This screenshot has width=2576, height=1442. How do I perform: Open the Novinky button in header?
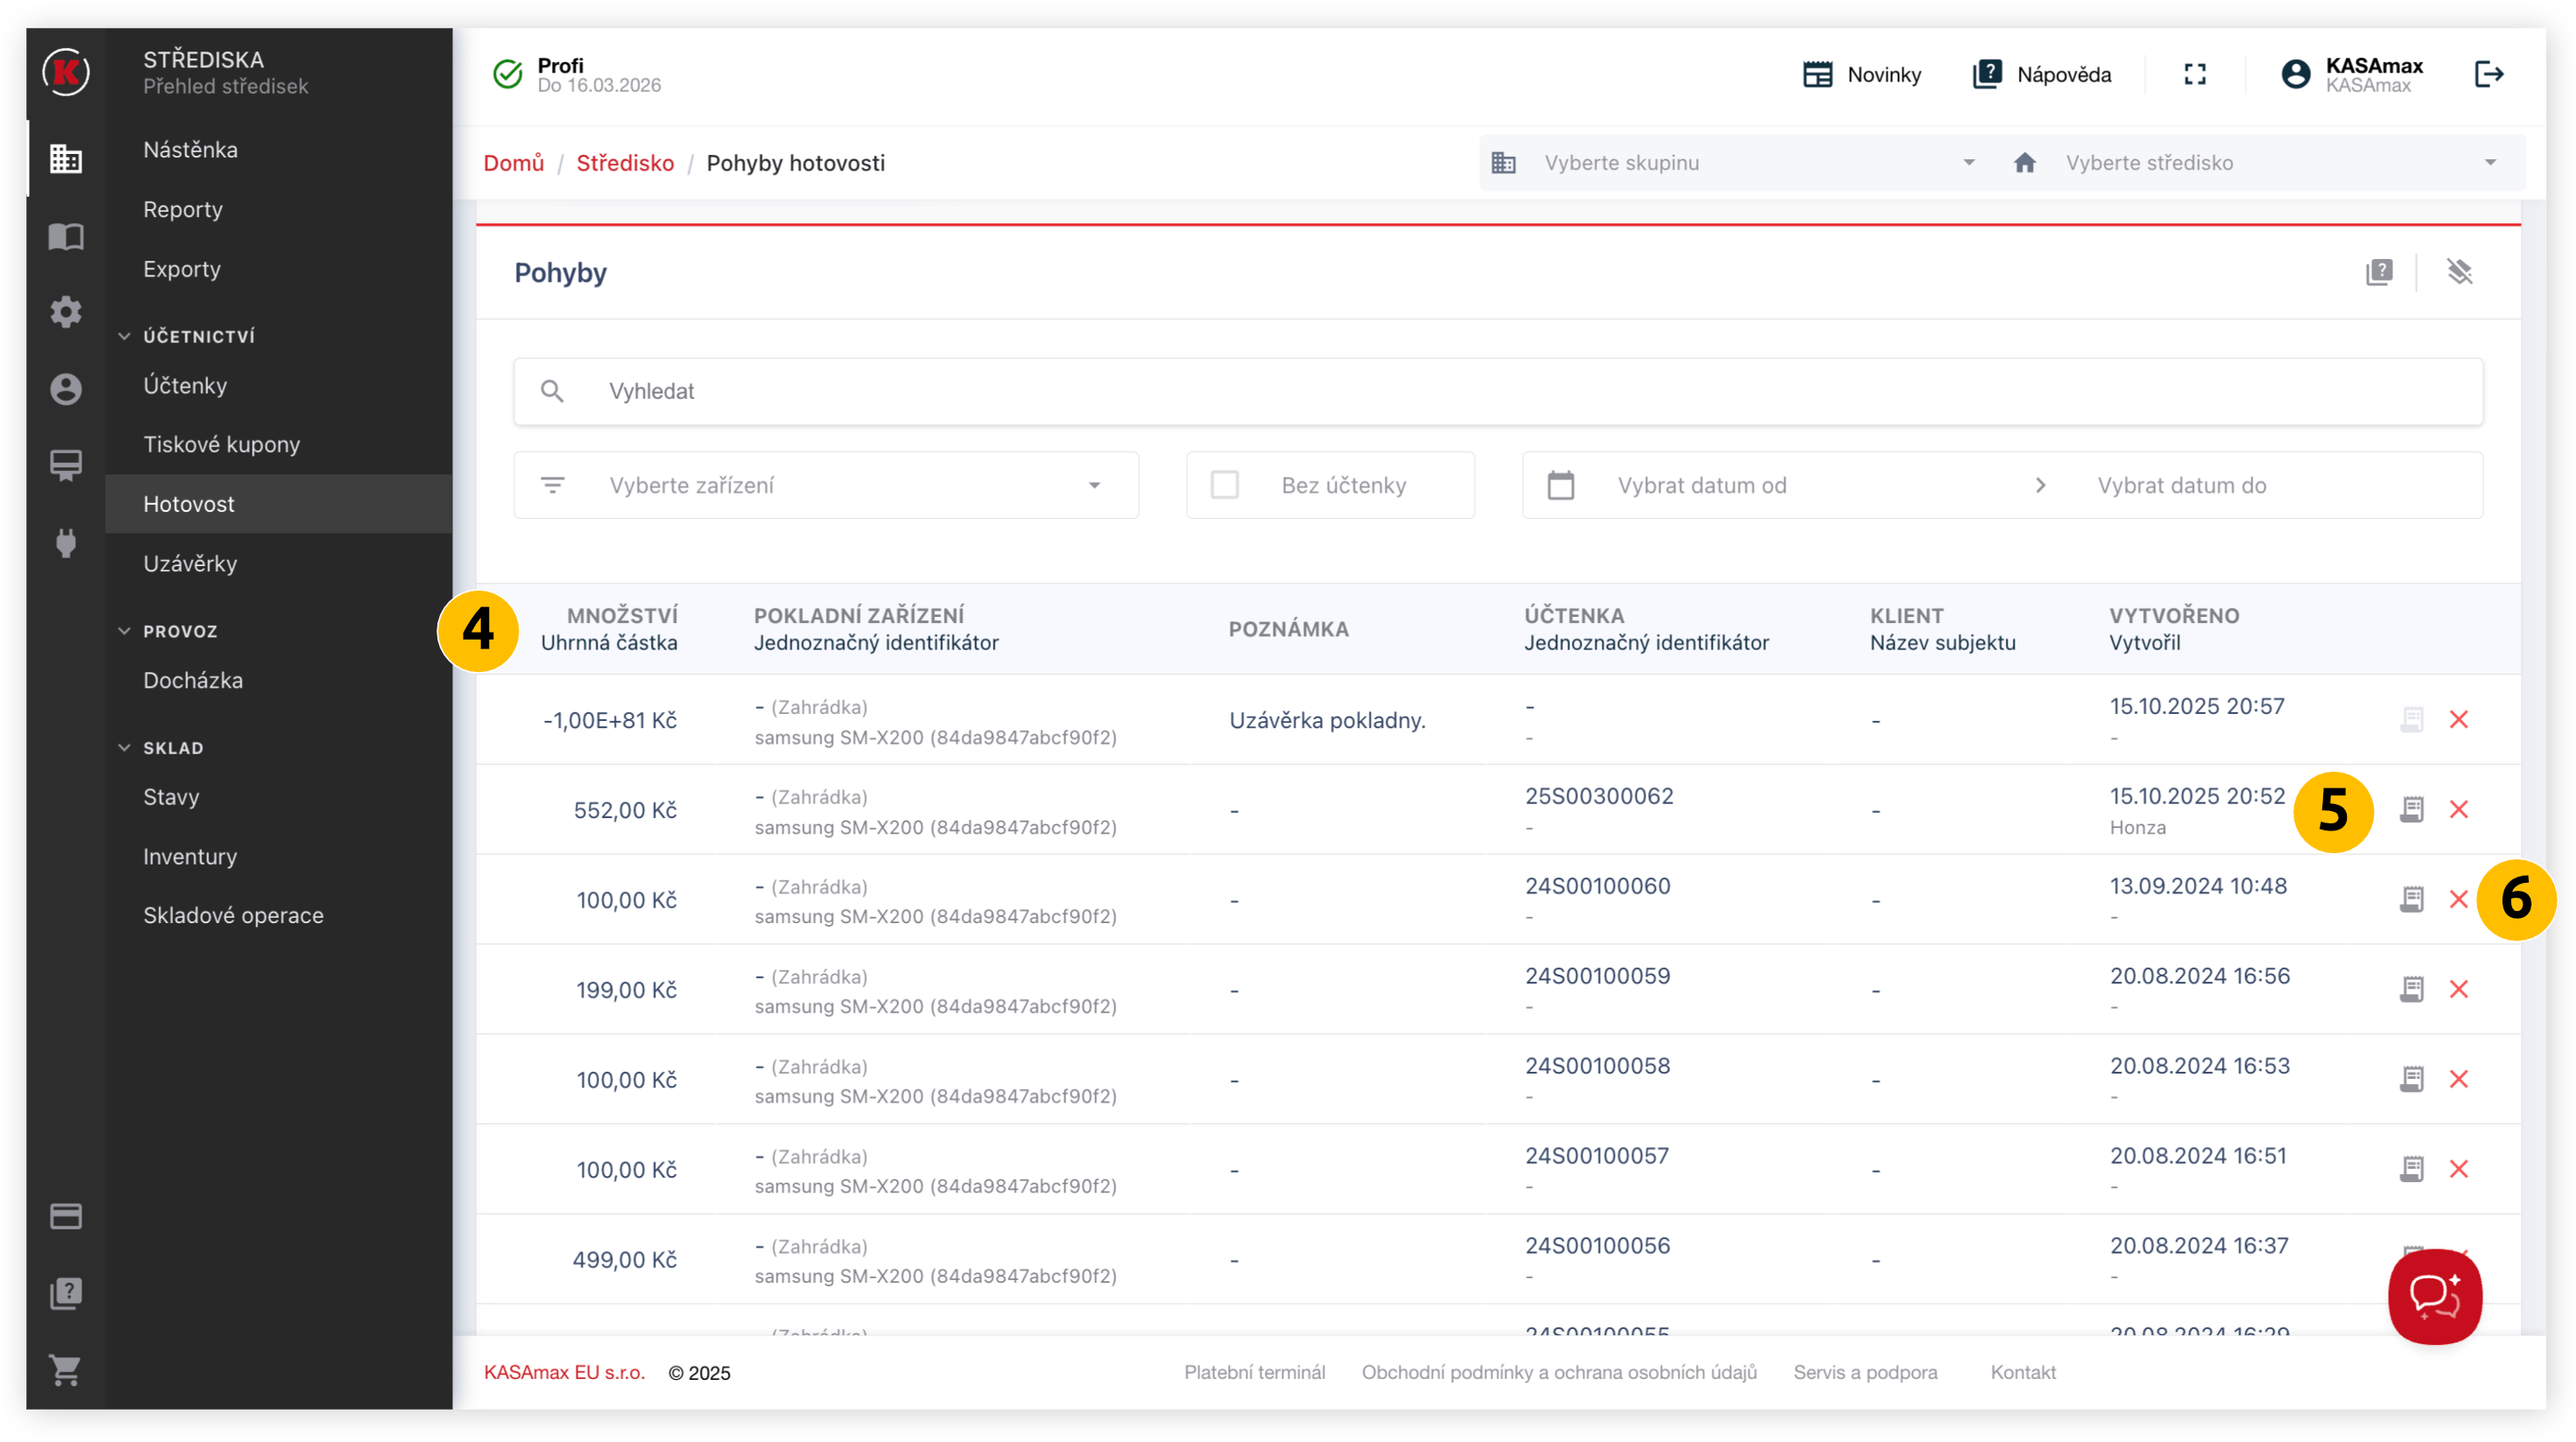(1861, 75)
